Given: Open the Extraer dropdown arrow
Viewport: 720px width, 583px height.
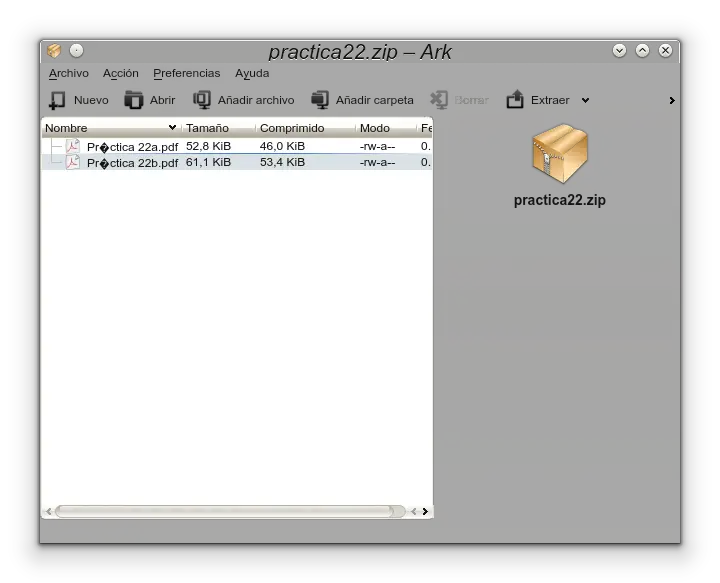Looking at the screenshot, I should [585, 100].
